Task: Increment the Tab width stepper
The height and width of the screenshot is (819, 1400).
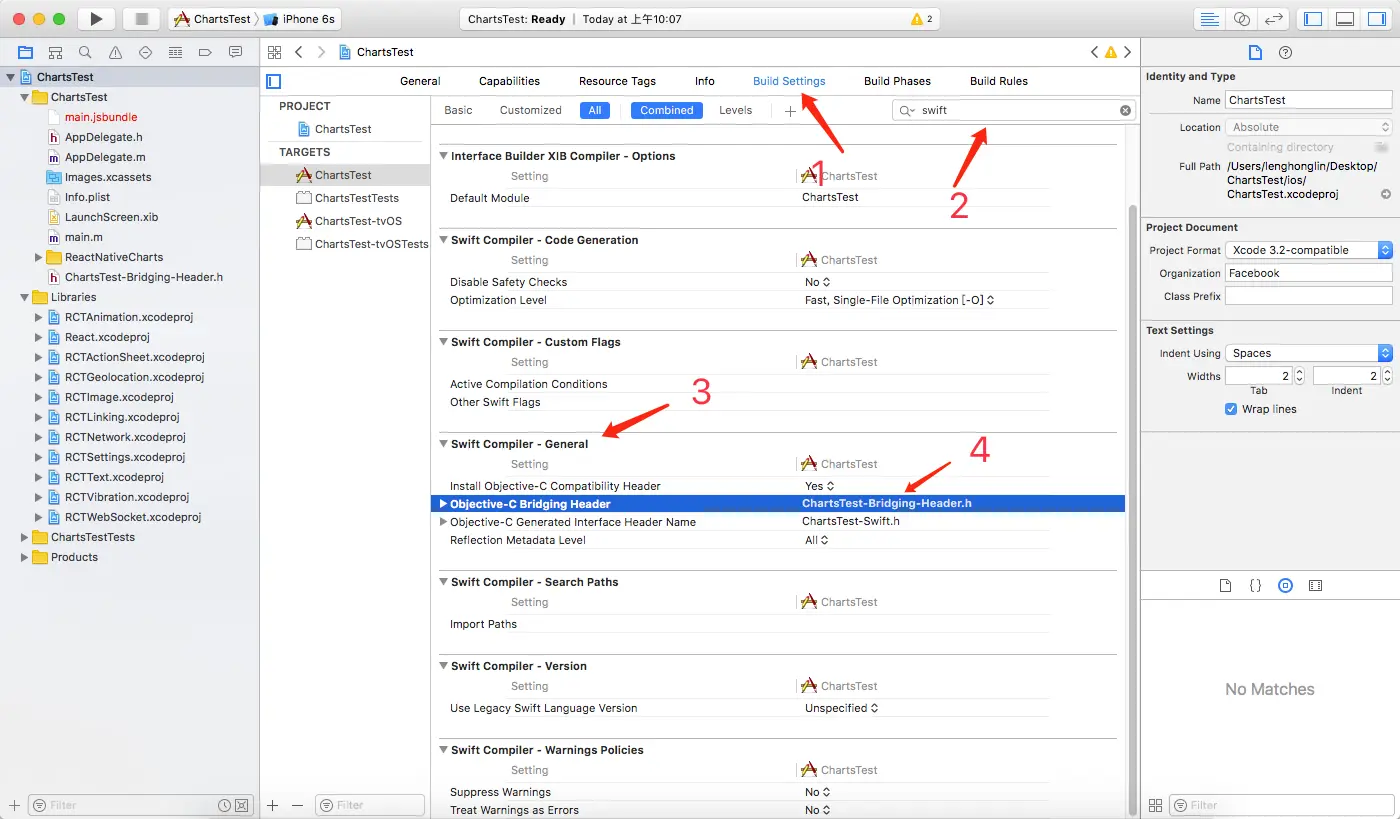Action: point(1299,372)
